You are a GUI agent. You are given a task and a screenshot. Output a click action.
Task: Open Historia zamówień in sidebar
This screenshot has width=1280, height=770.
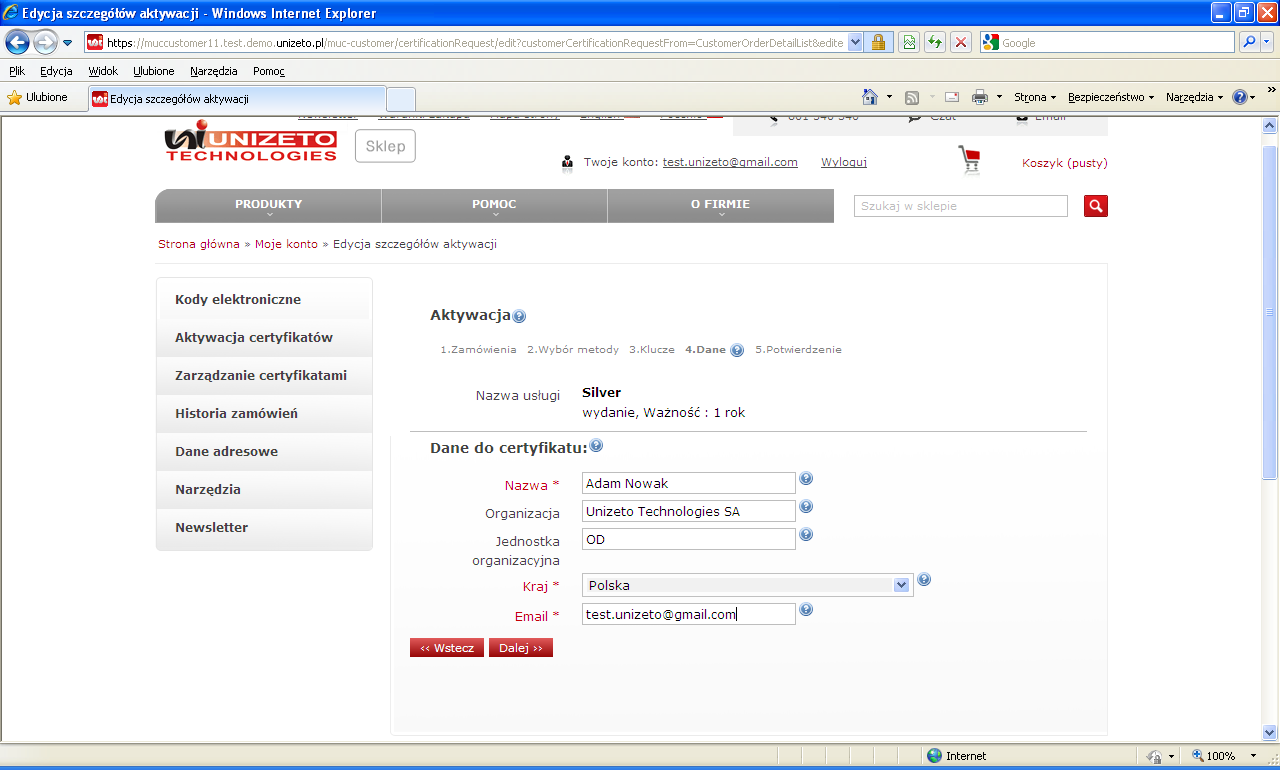click(264, 414)
